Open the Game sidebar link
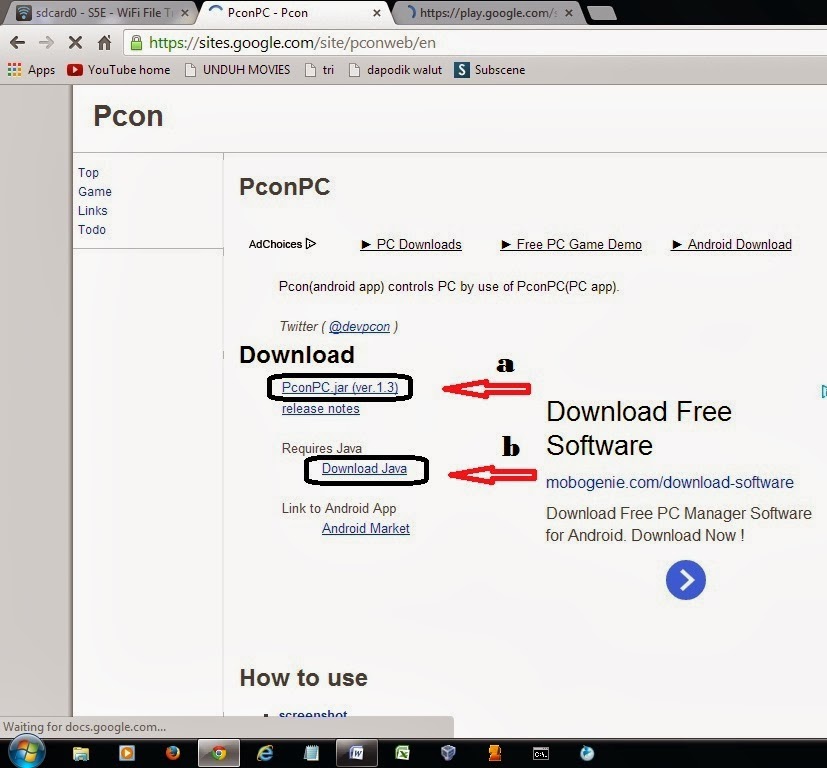The image size is (827, 768). pyautogui.click(x=94, y=191)
